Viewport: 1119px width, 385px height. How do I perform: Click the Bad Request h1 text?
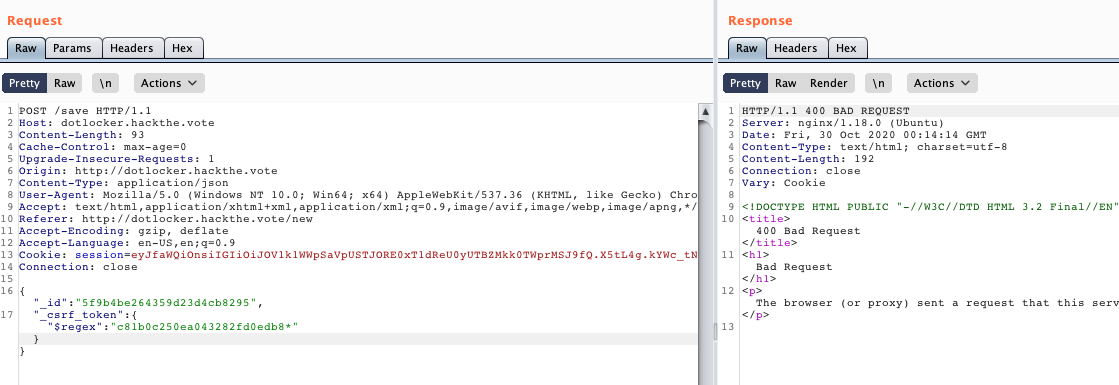(794, 266)
